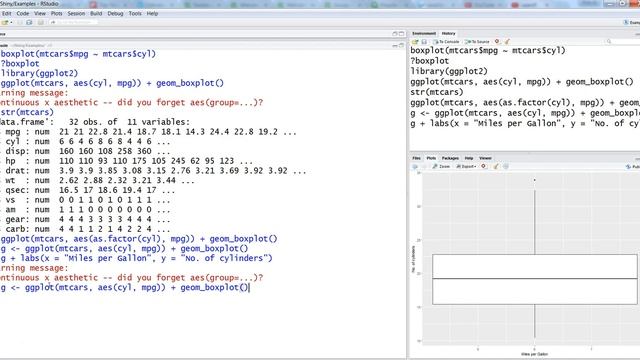Minimize the console pane
The image size is (640, 360).
(x=394, y=45)
